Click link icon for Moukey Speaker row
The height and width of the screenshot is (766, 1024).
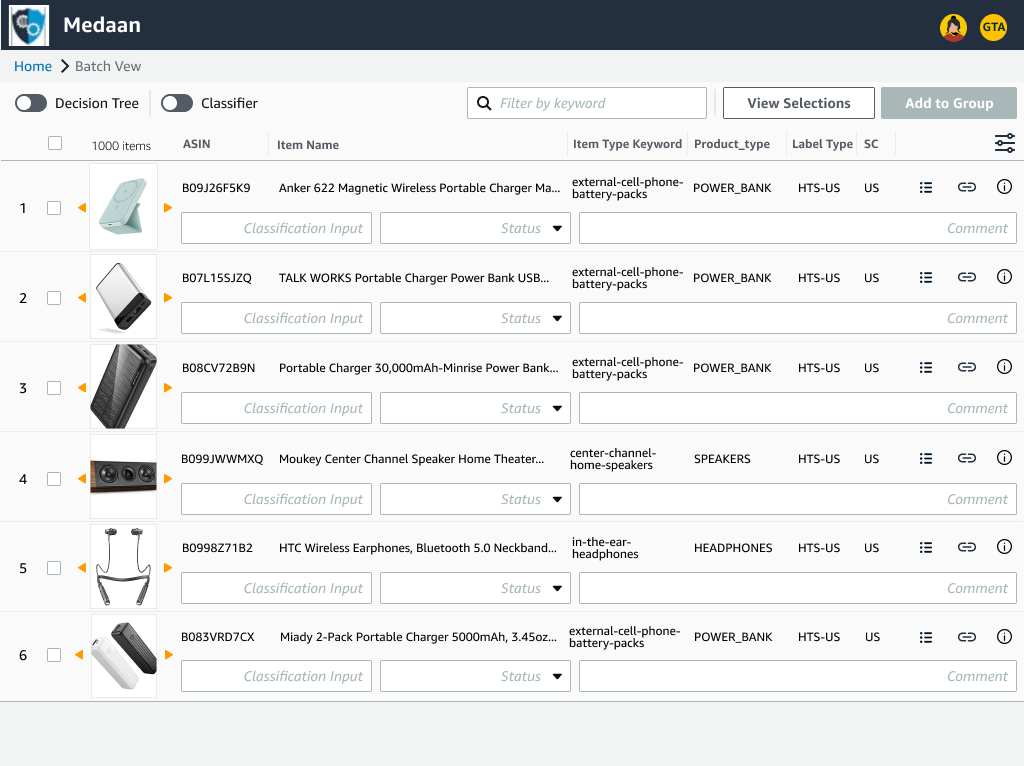[x=967, y=458]
